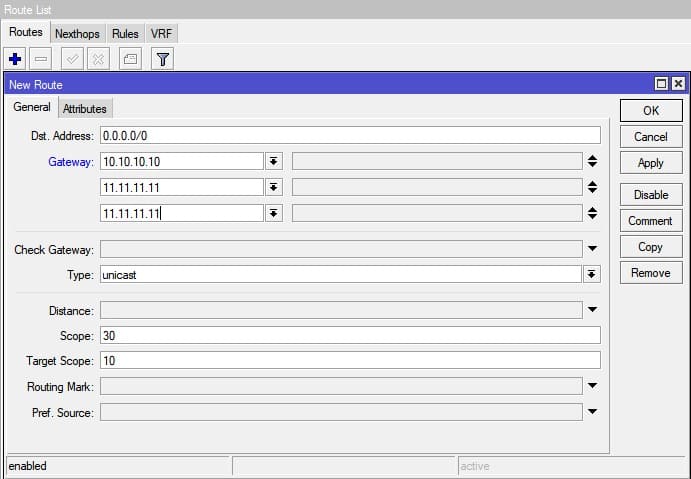This screenshot has height=479, width=691.
Task: Click the active status text
Action: (x=475, y=466)
